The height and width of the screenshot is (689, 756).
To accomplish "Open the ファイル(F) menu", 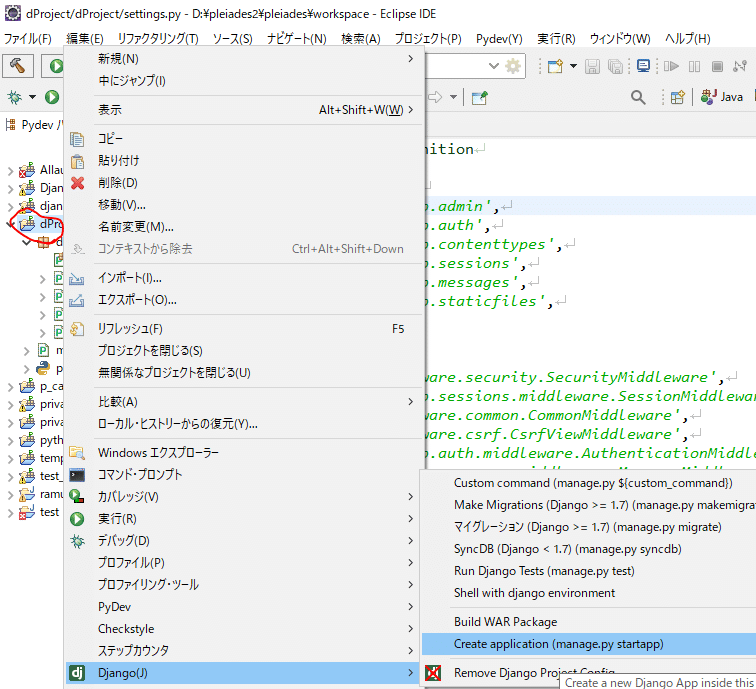I will (27, 39).
